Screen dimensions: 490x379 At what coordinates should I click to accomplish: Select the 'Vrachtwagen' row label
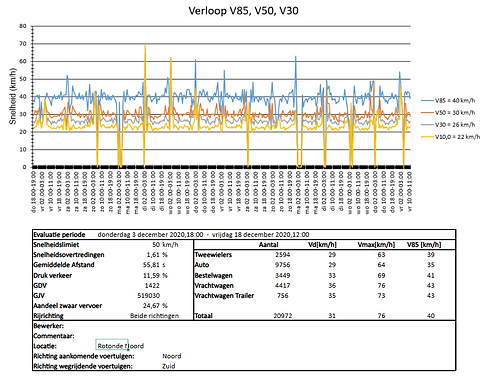point(214,286)
